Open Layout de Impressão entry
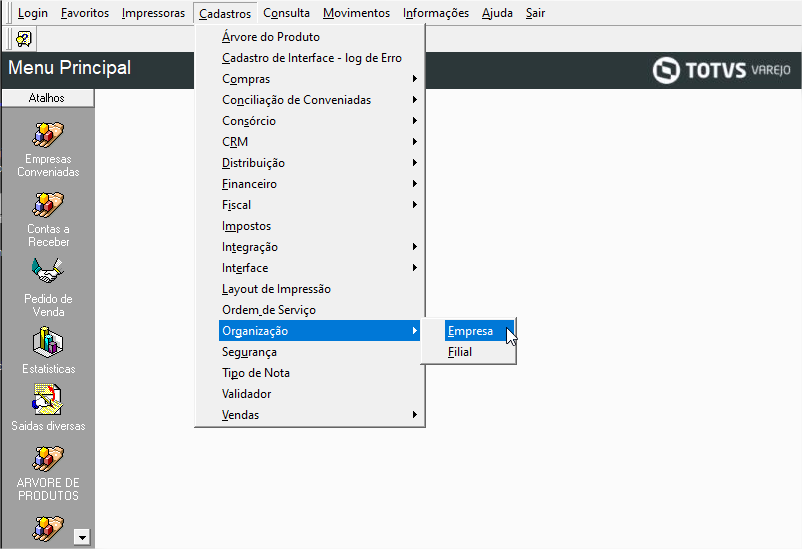Viewport: 802px width, 549px height. [276, 289]
